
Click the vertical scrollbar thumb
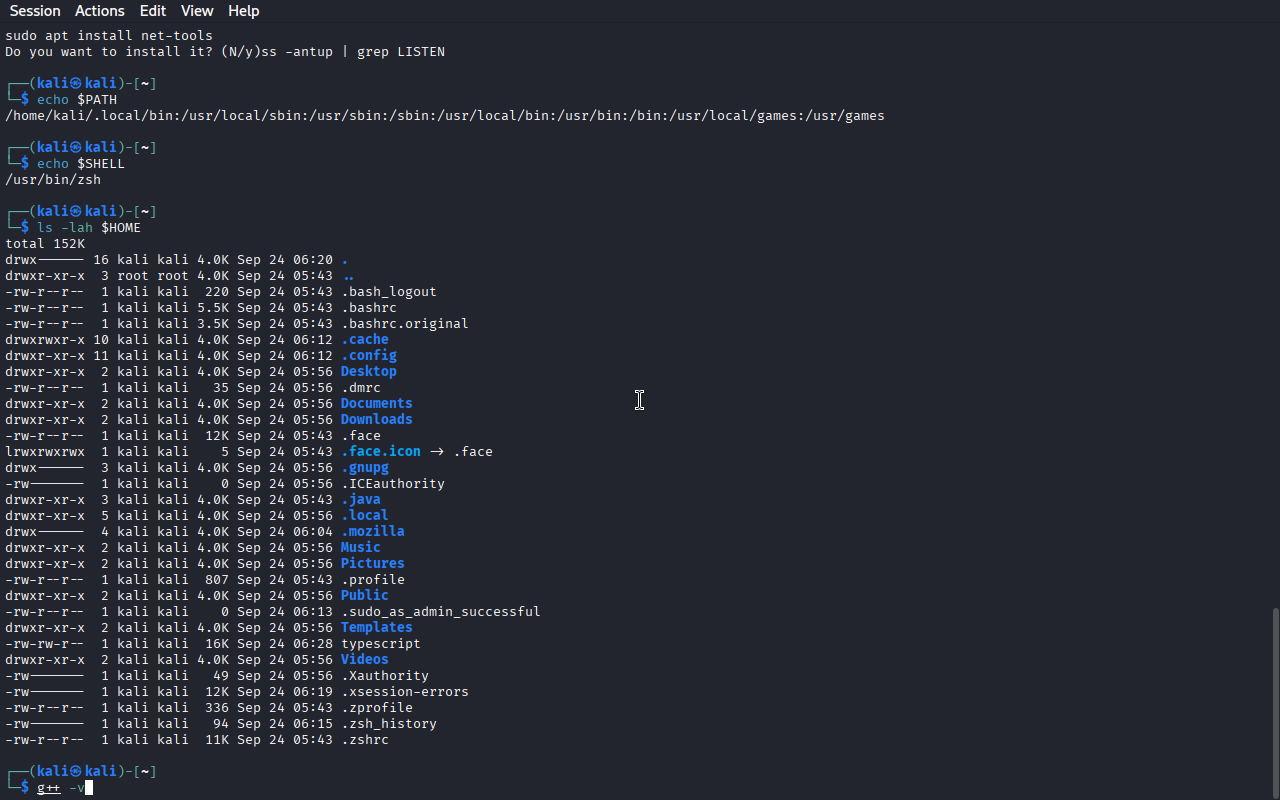tap(1274, 700)
